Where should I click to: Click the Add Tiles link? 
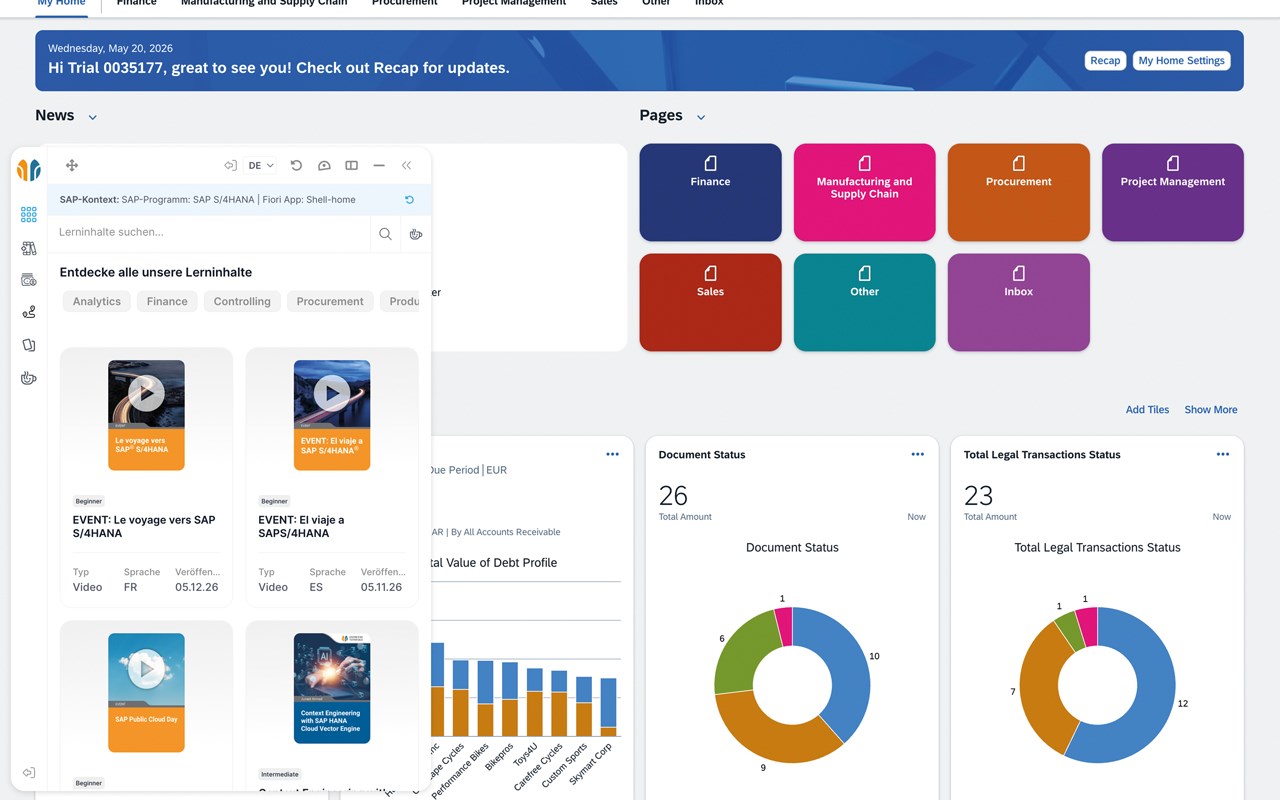[x=1147, y=410]
